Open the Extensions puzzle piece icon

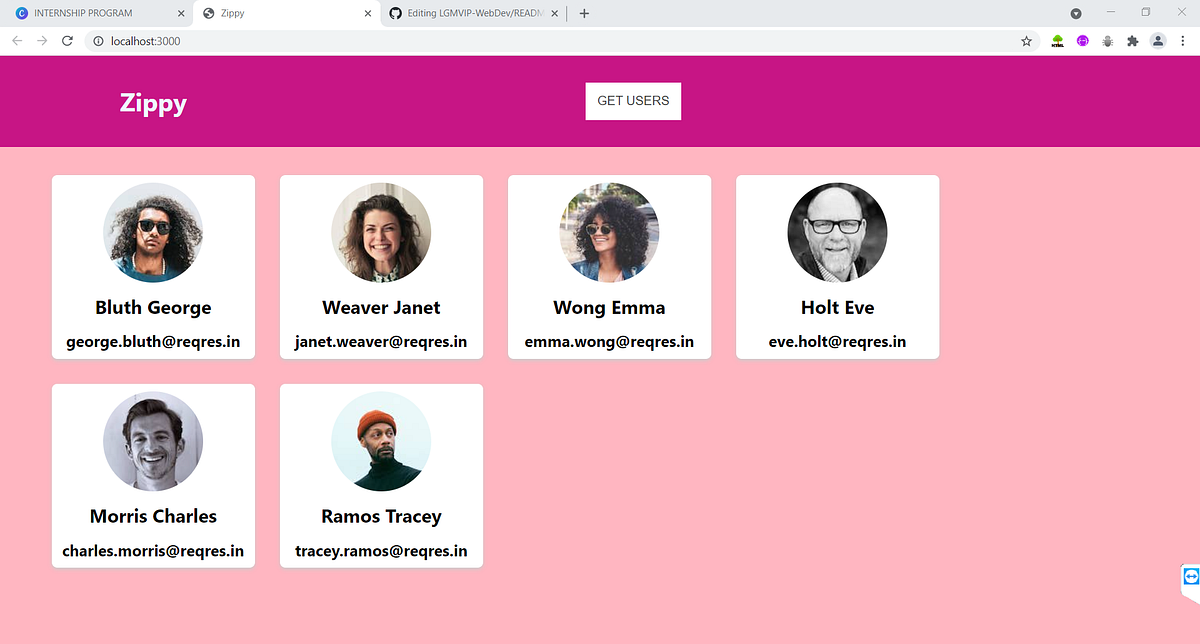click(x=1132, y=41)
